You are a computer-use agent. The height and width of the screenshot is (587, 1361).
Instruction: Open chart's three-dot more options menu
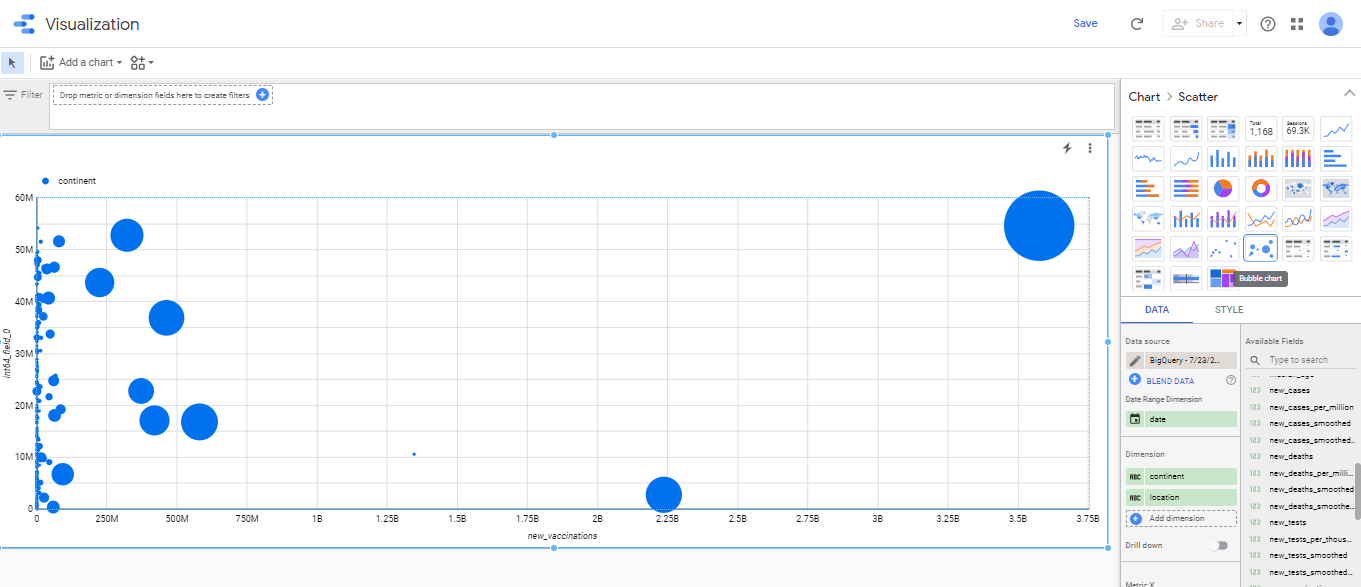click(1090, 148)
